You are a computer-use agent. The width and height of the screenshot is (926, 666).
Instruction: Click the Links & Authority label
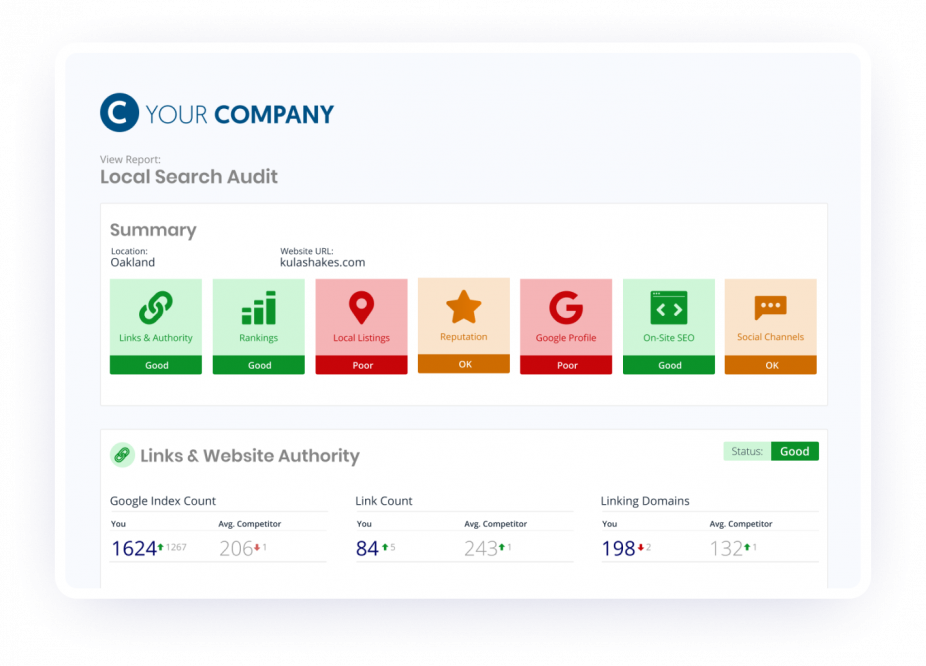click(156, 338)
